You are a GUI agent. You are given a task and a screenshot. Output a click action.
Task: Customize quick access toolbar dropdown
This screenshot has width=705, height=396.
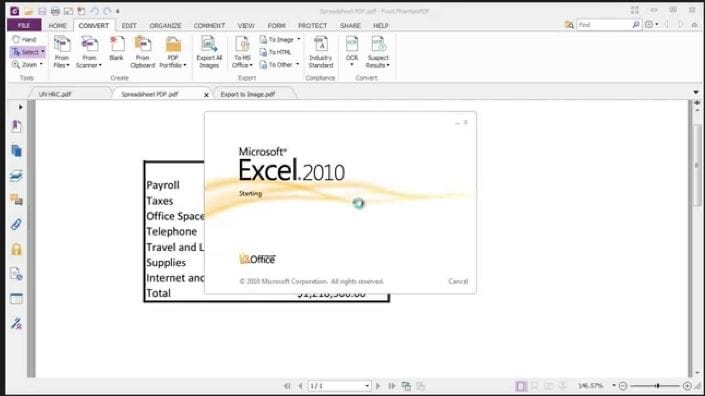pyautogui.click(x=118, y=11)
